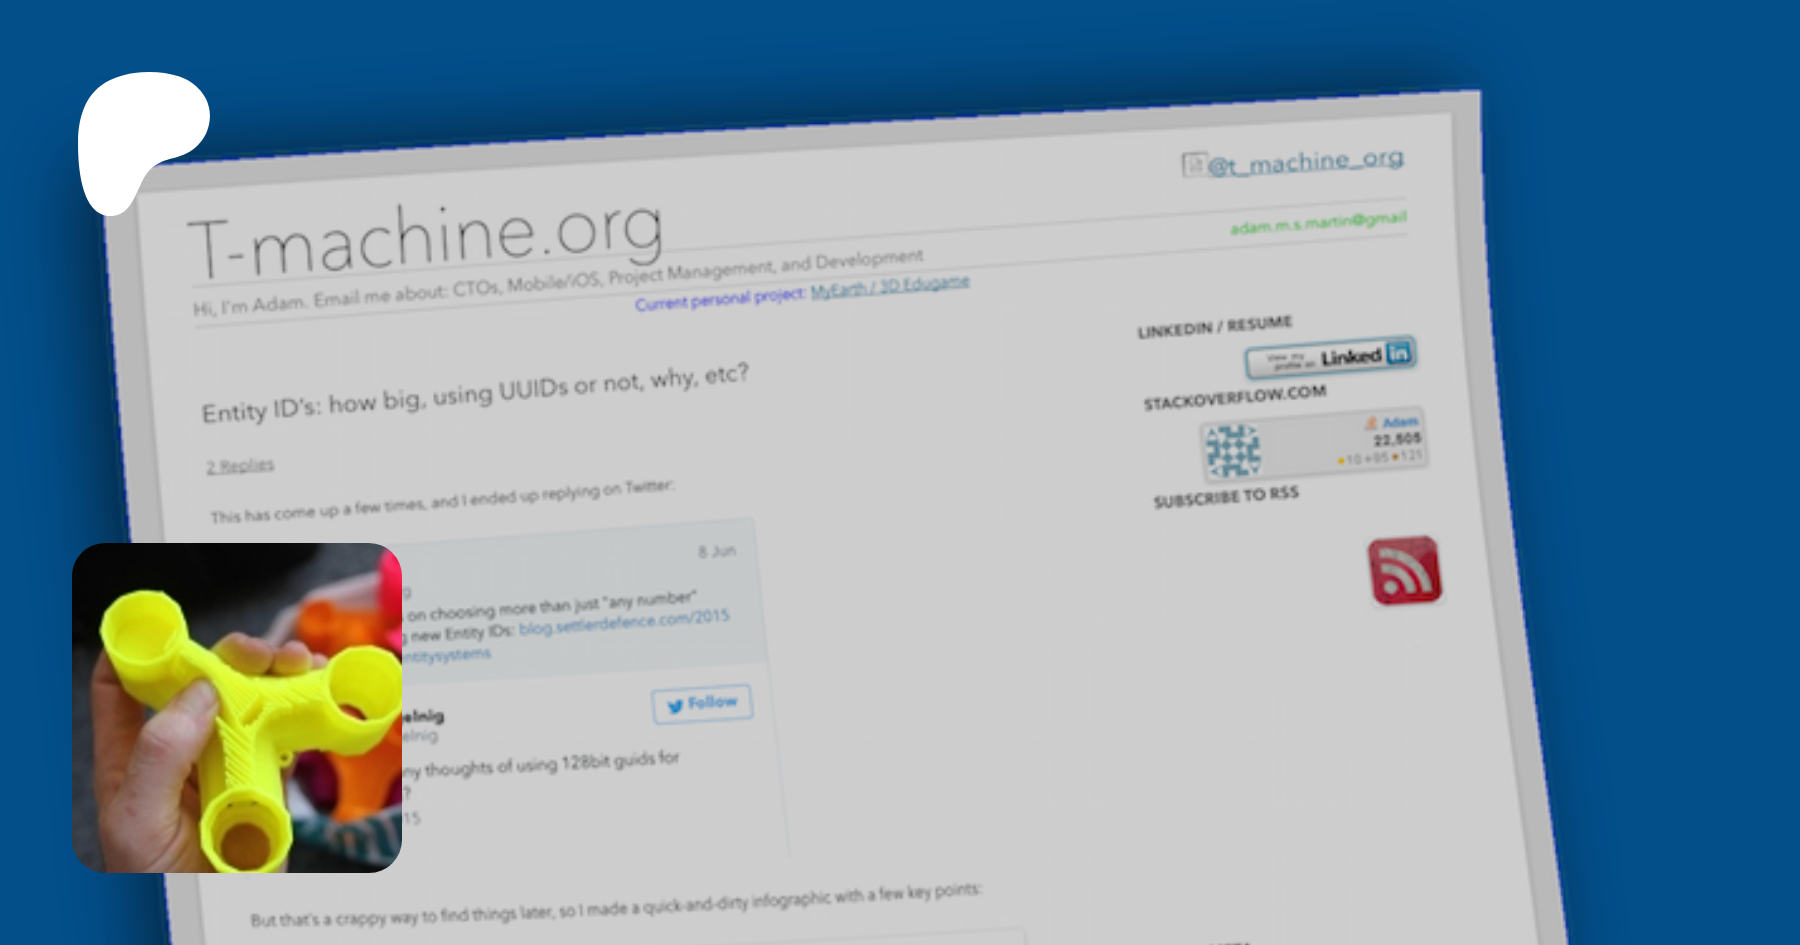Click the Twitter bird on Follow button
This screenshot has height=945, width=1800.
675,706
